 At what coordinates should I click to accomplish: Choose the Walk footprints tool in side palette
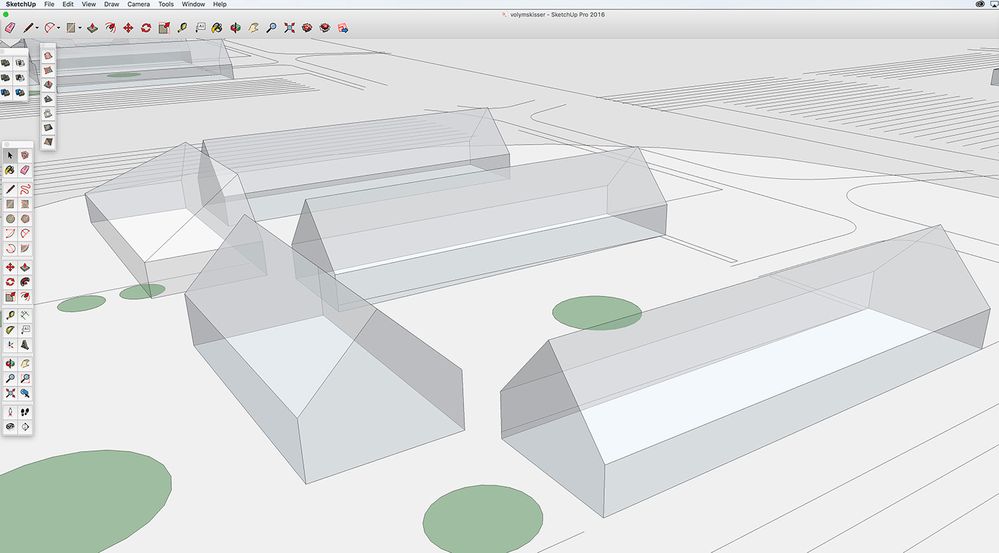point(25,411)
